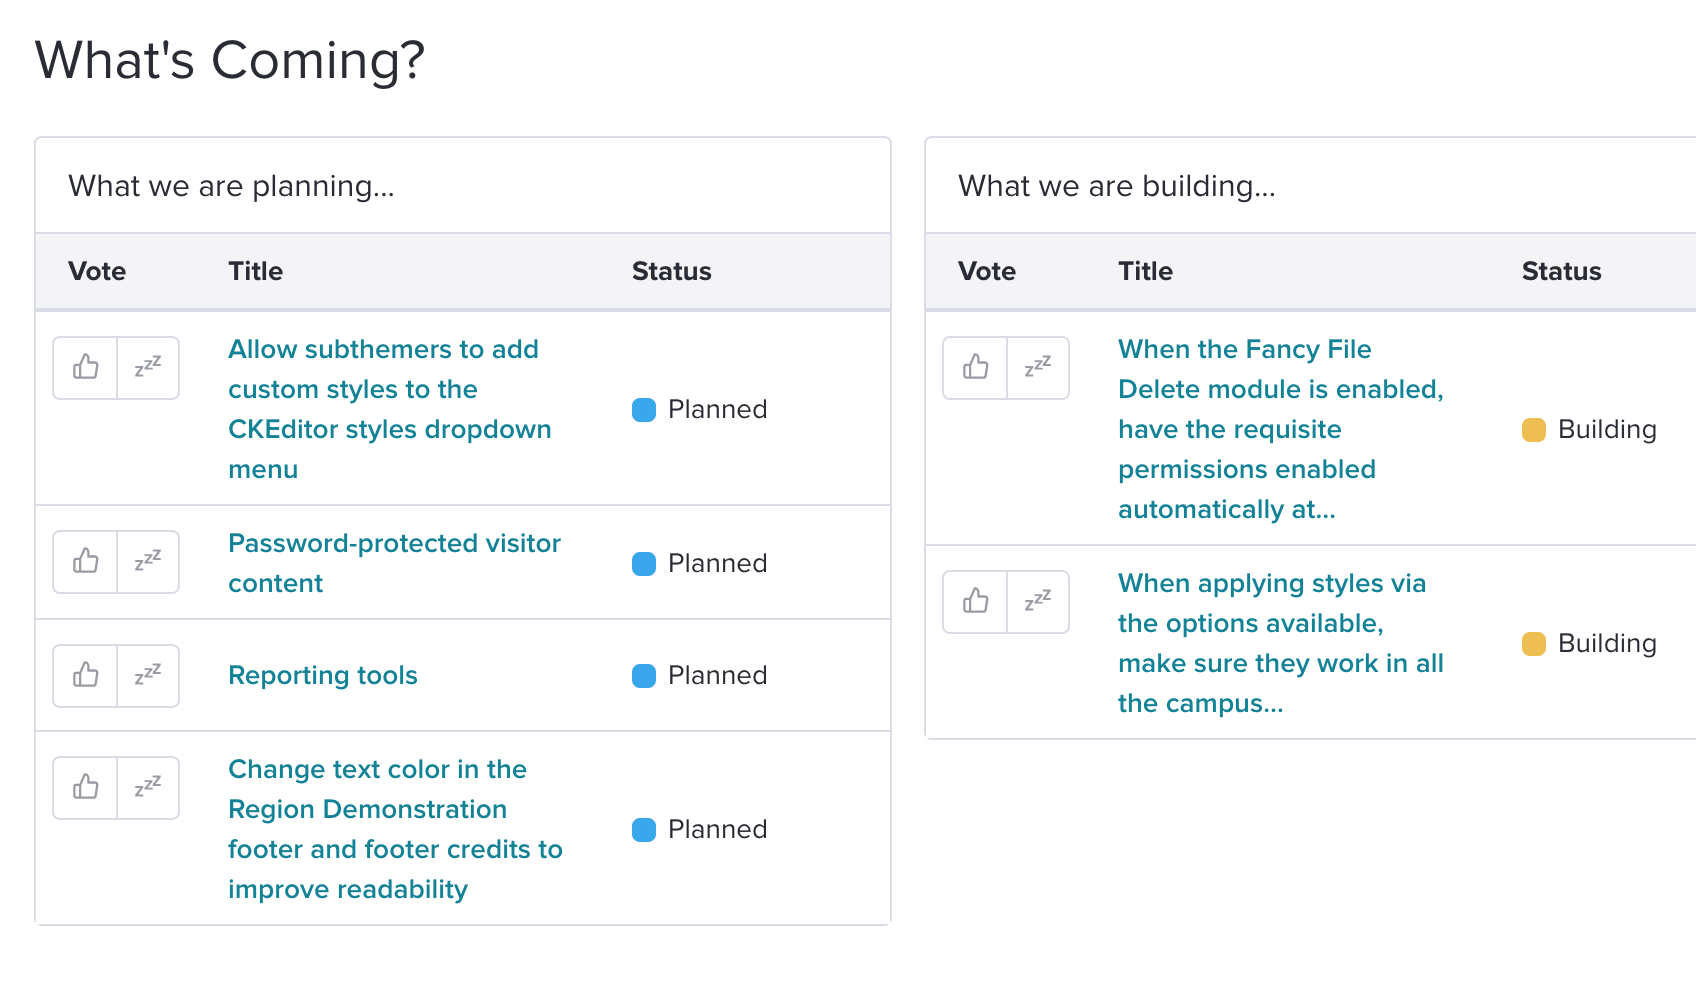Snooze the Allow subthemers CKEditor styles idea
This screenshot has height=988, width=1696.
pyautogui.click(x=148, y=368)
